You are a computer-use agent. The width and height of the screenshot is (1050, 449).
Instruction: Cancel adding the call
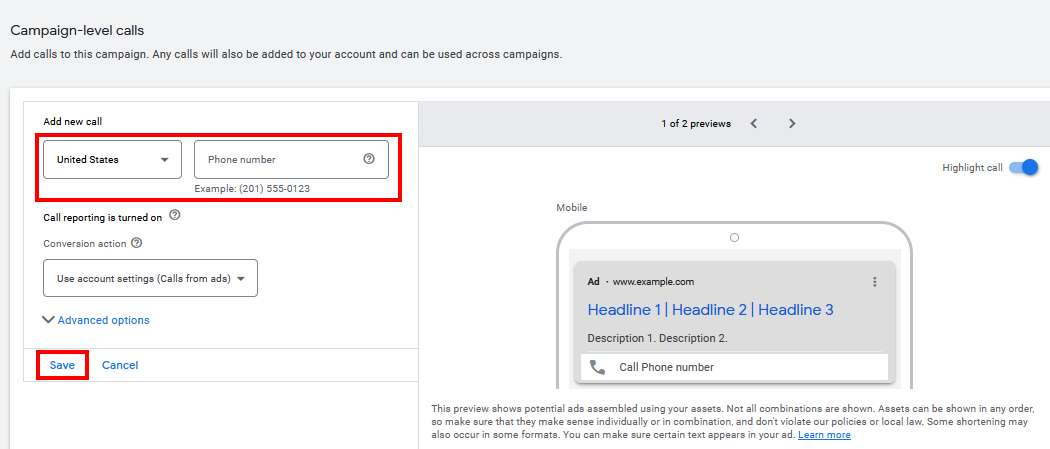[120, 365]
